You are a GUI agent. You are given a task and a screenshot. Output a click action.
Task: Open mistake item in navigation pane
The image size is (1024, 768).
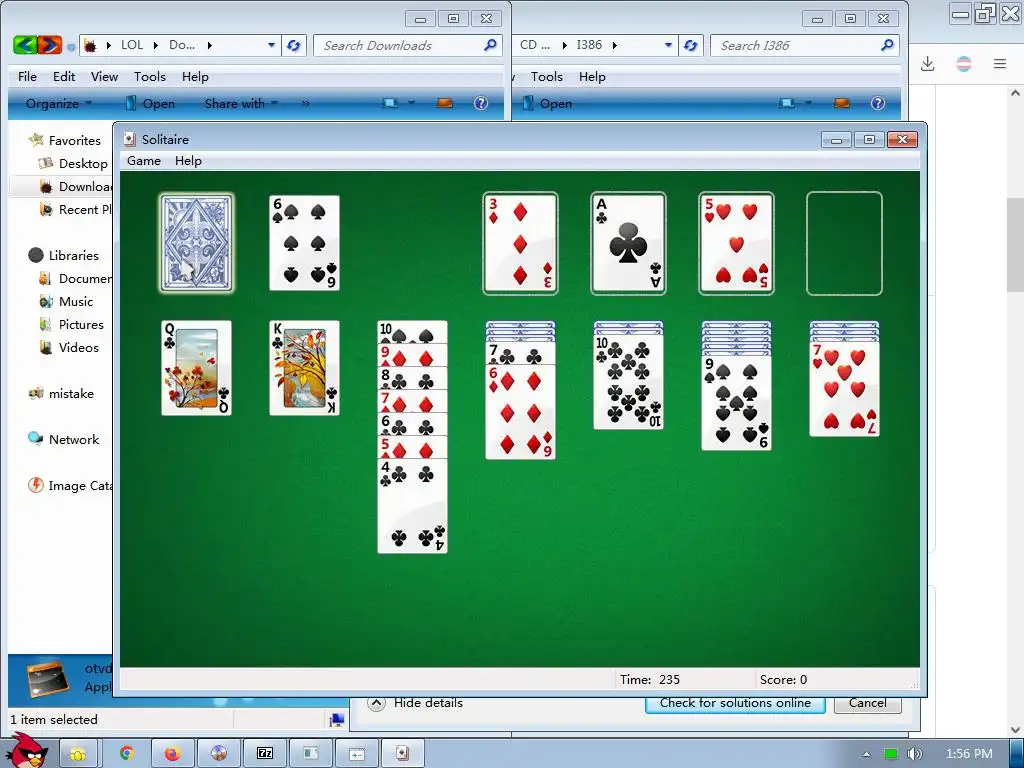71,394
